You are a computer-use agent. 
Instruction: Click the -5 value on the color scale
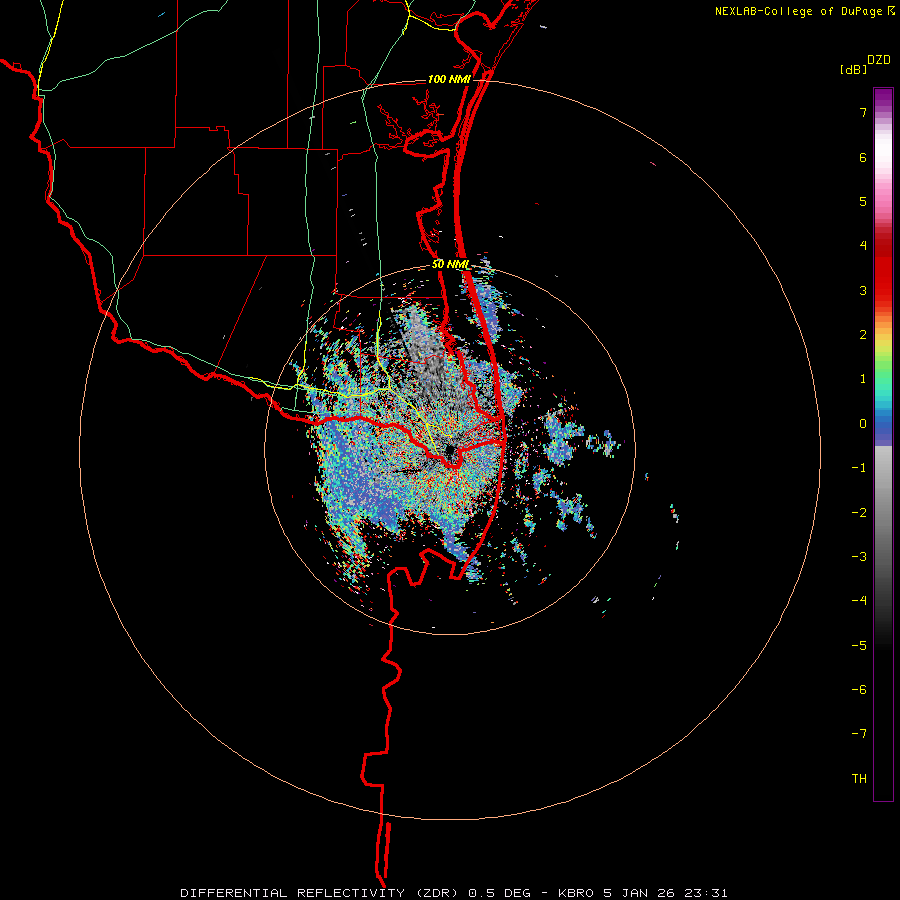pos(859,646)
